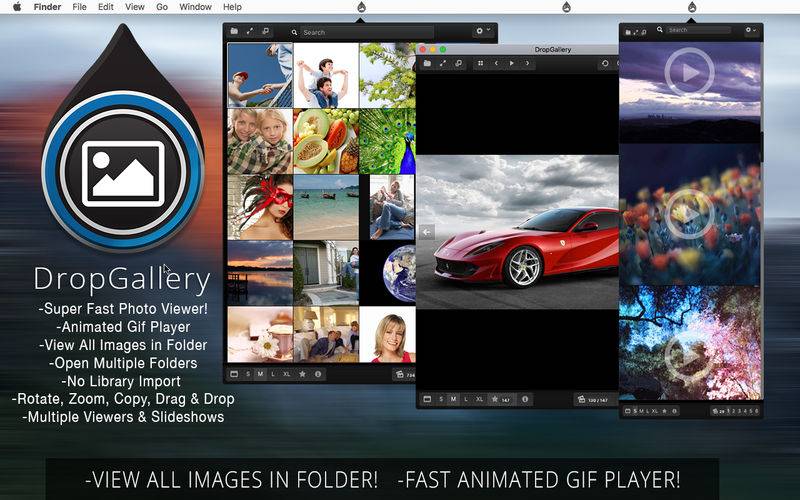Open the beach with boats thumbnail
Viewport: 800px width, 500px height.
tap(326, 207)
